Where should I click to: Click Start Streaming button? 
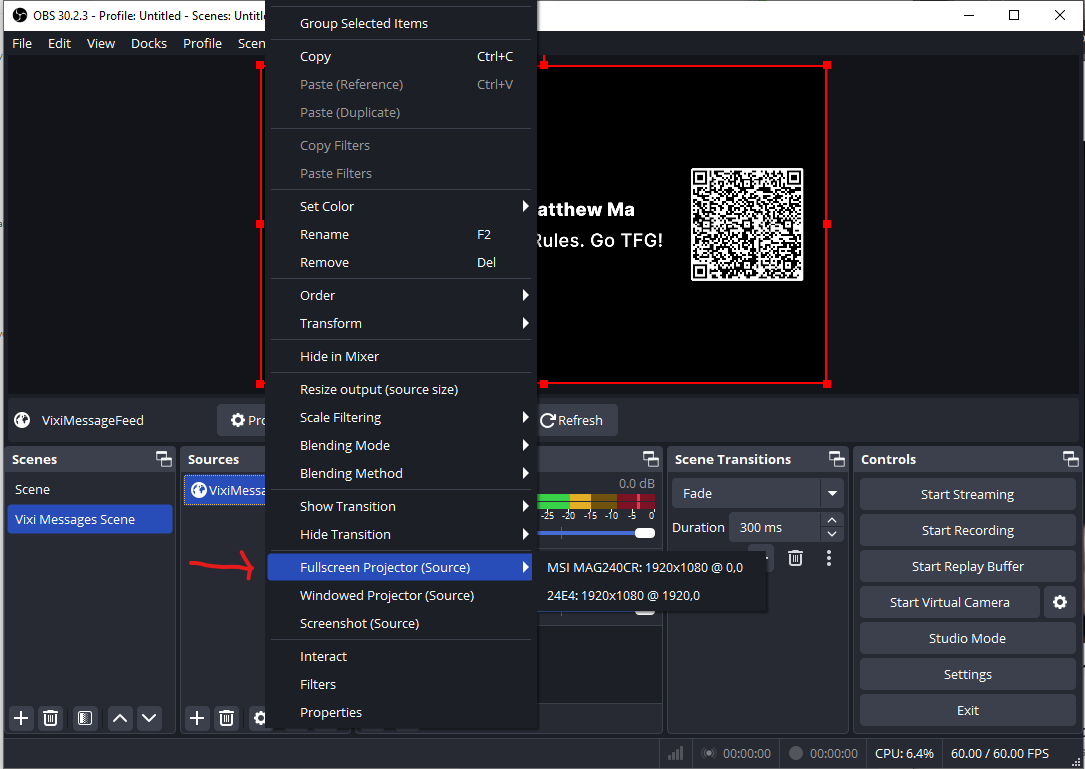click(x=967, y=494)
